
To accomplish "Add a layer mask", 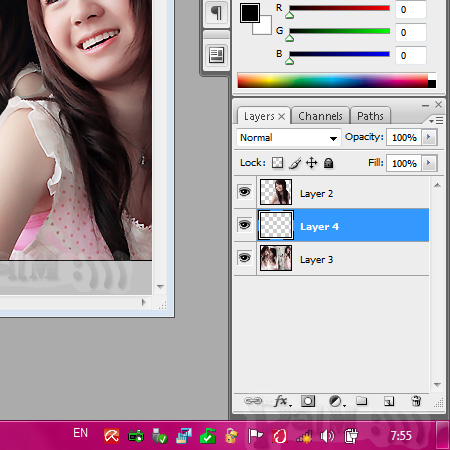I will click(308, 401).
